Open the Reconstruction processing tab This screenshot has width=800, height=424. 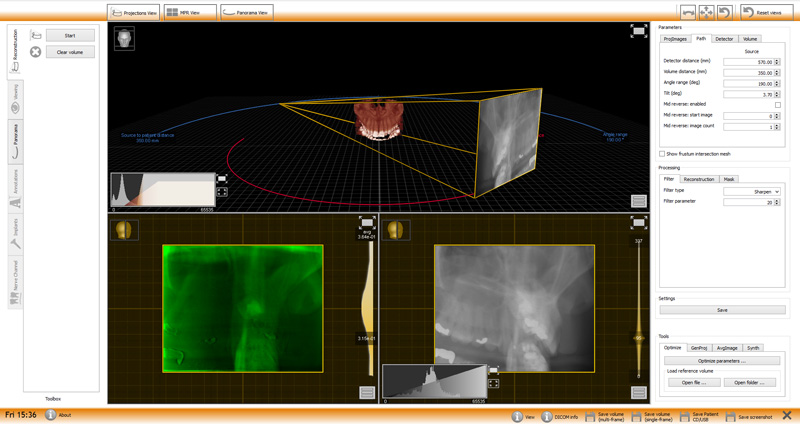tap(699, 179)
